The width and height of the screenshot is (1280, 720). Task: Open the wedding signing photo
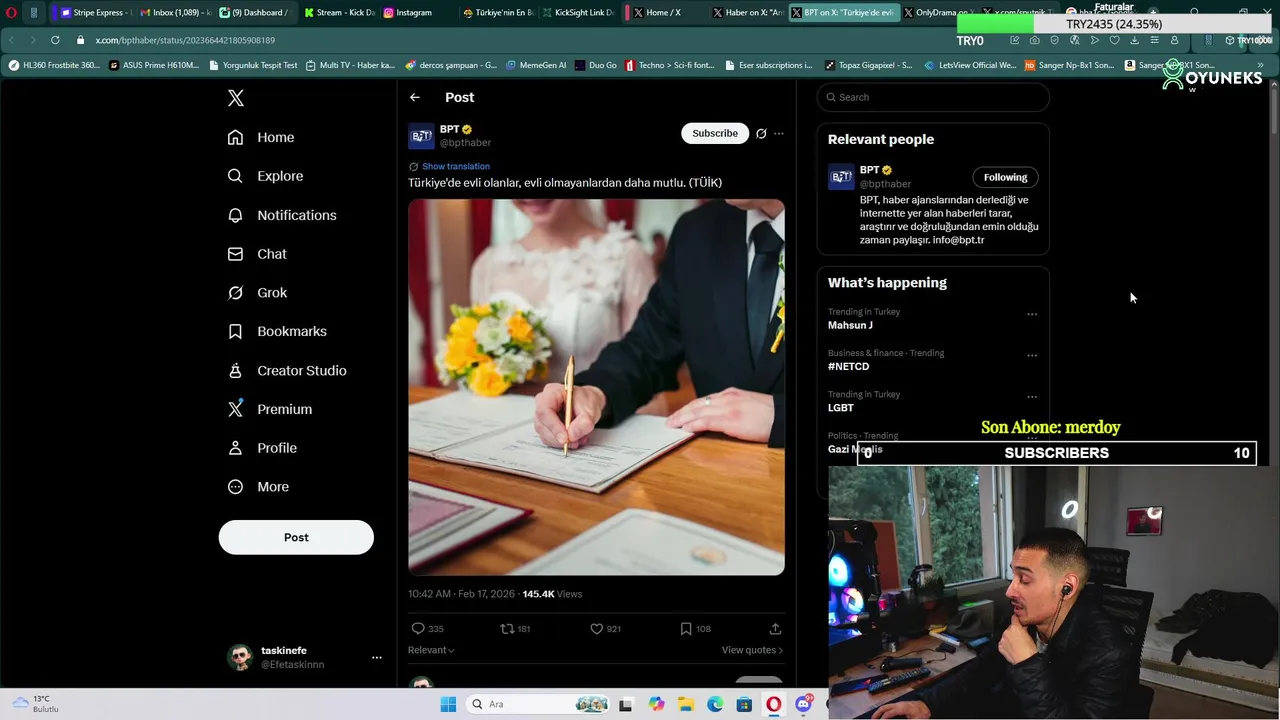[x=596, y=387]
